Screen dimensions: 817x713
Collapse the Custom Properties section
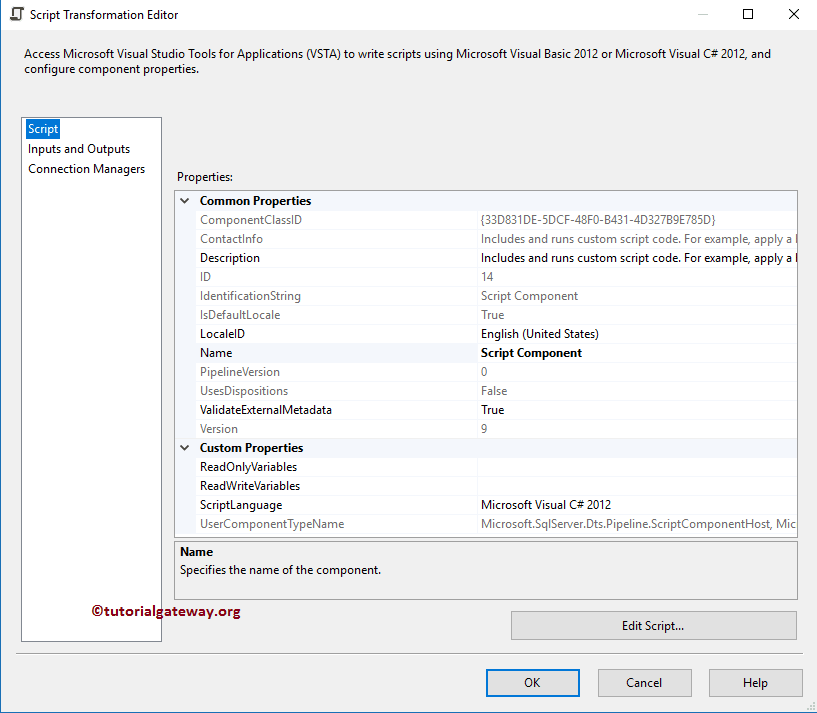click(x=184, y=447)
